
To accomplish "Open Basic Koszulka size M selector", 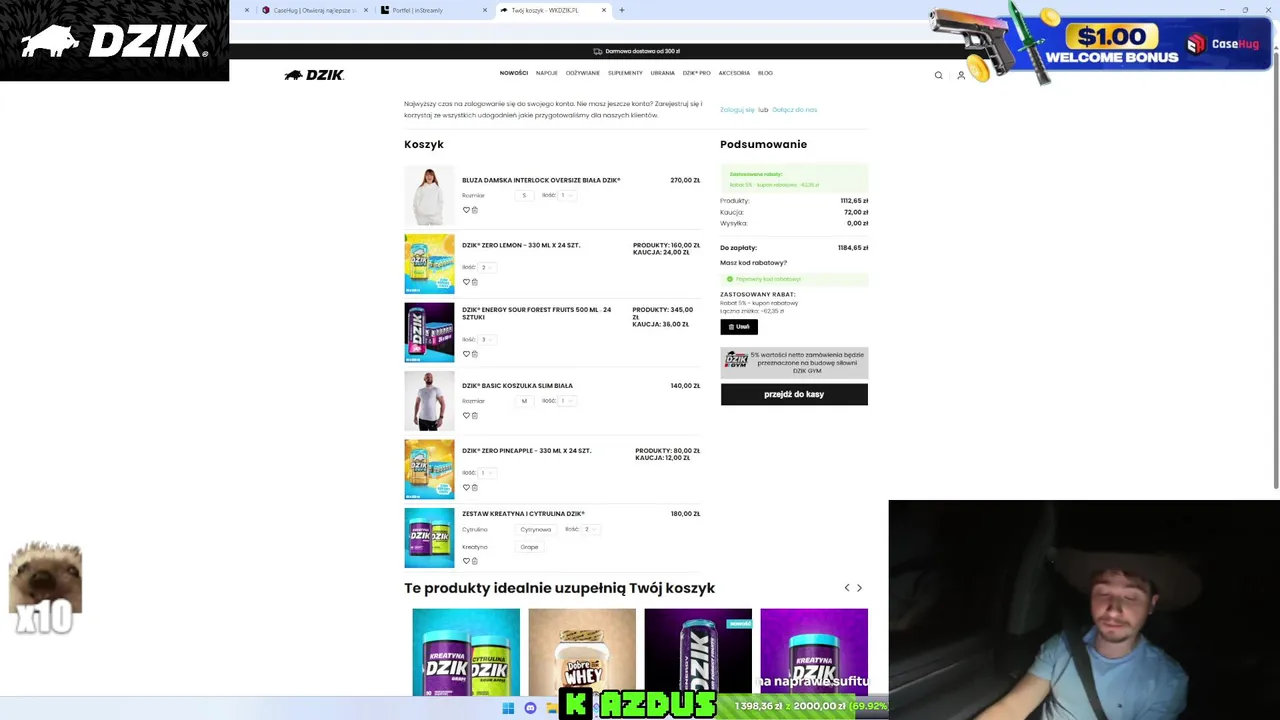I will [x=524, y=401].
